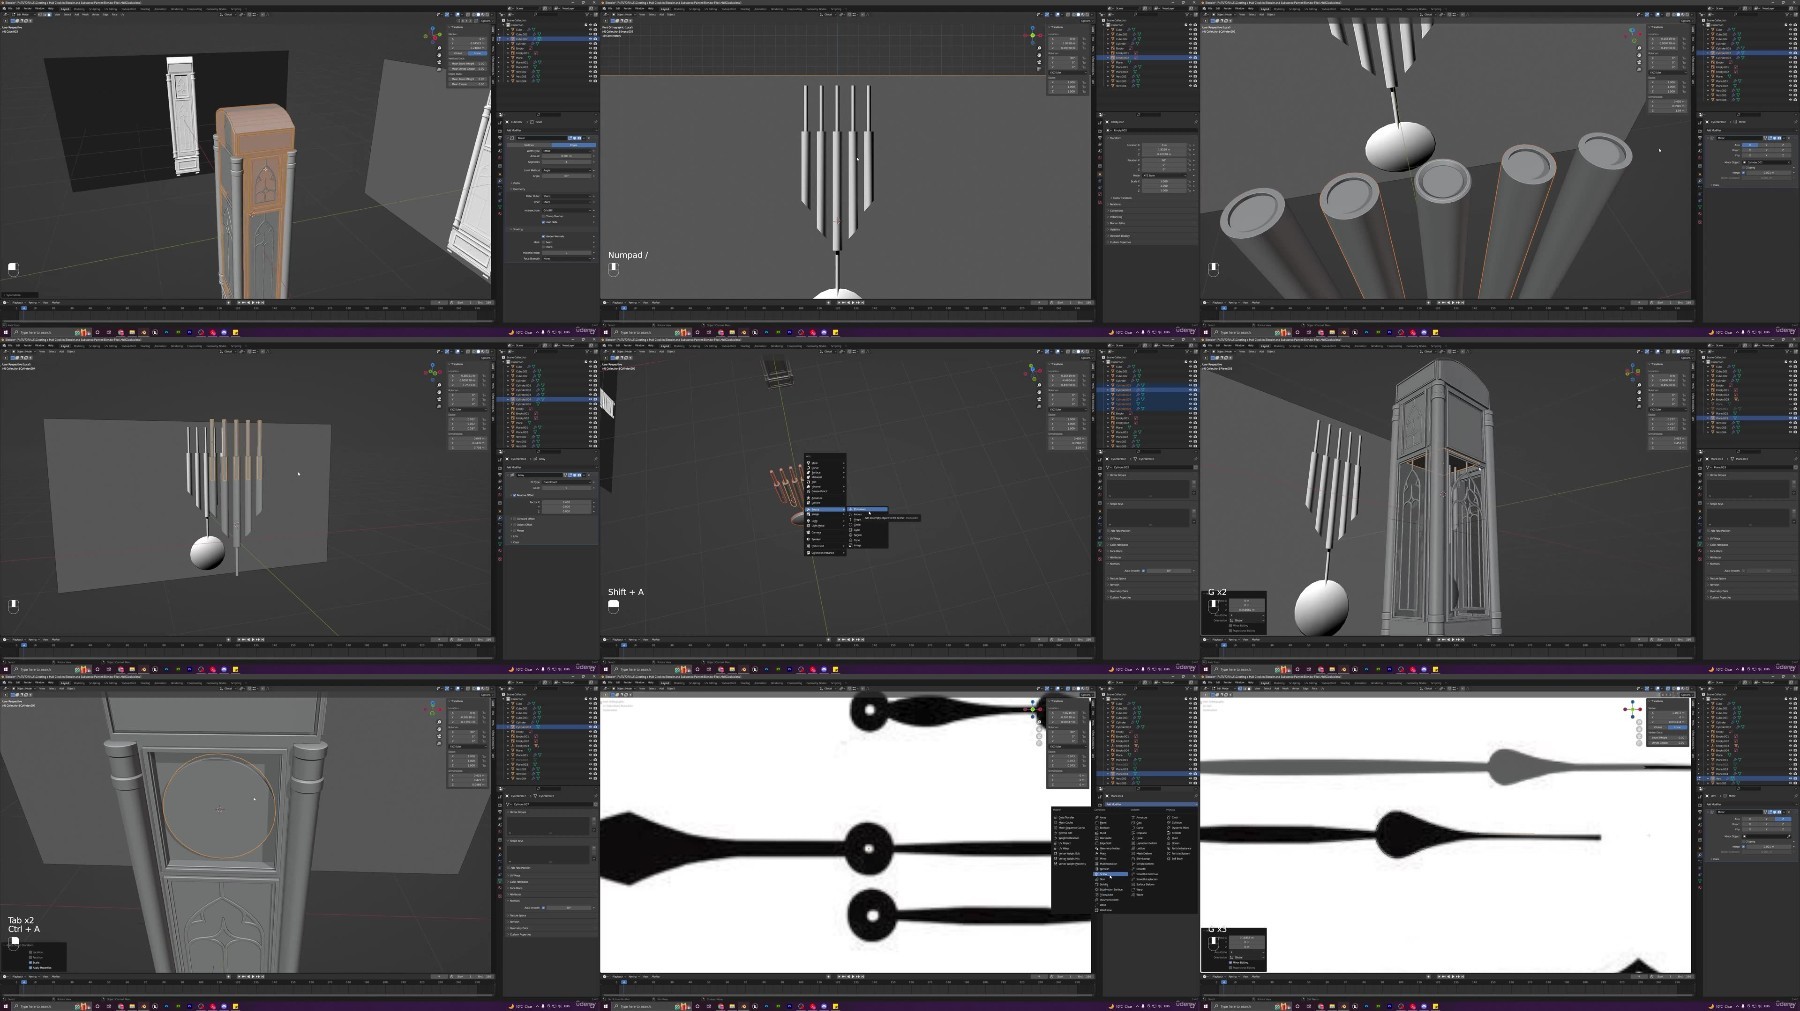Hide highlighted Outliner object eye in Numpad / screenshot
This screenshot has width=1800, height=1011.
pos(1190,58)
